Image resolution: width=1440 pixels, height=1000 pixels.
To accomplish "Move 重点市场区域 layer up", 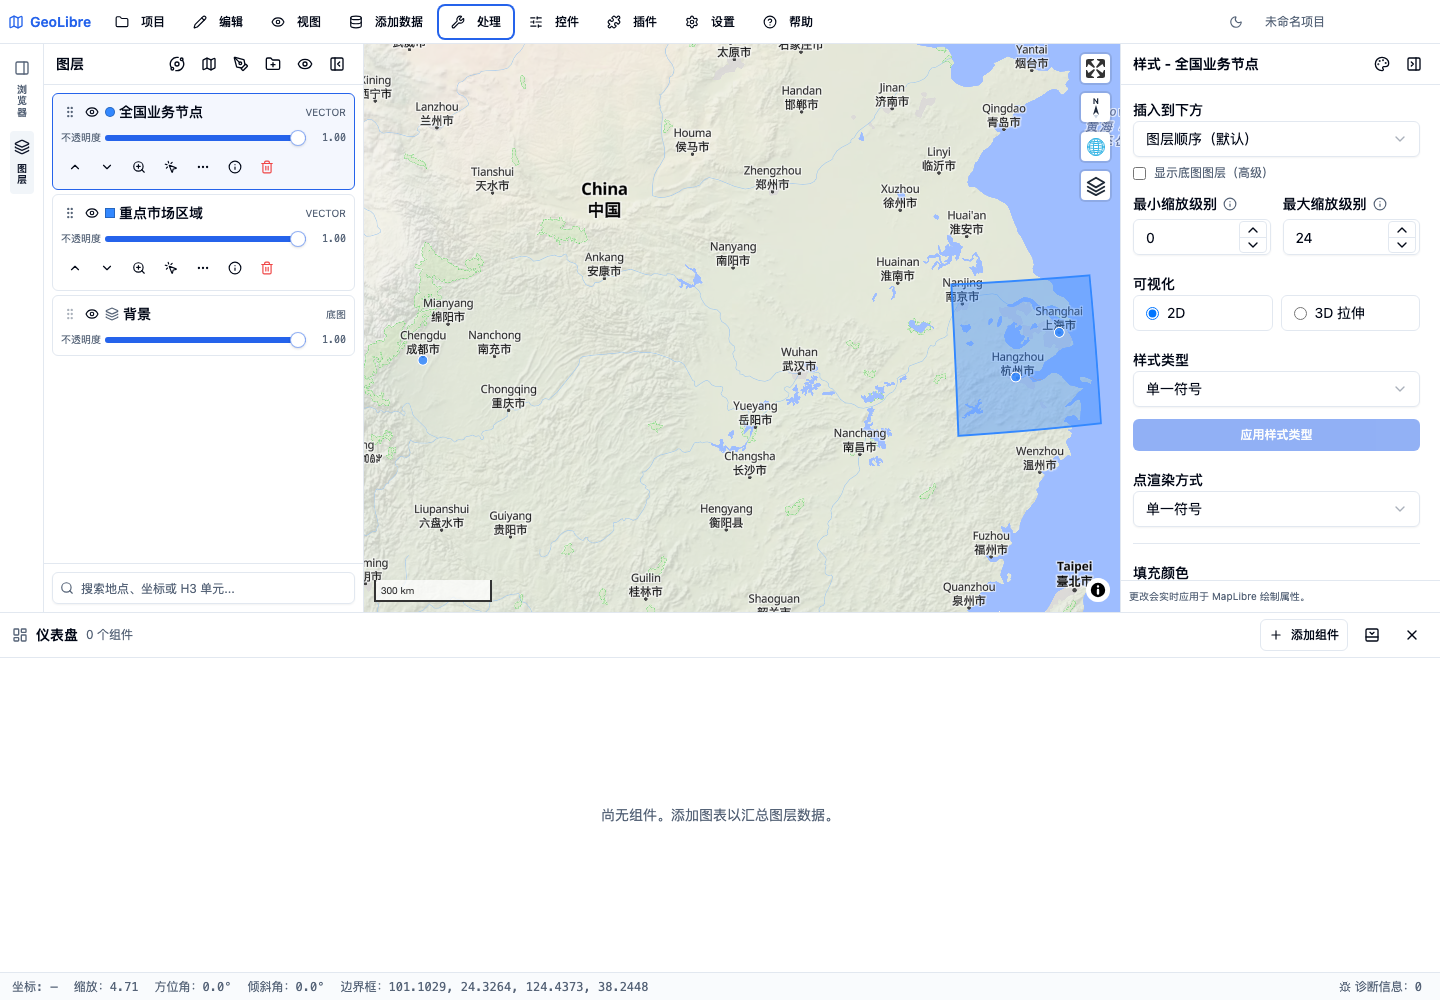I will 75,268.
